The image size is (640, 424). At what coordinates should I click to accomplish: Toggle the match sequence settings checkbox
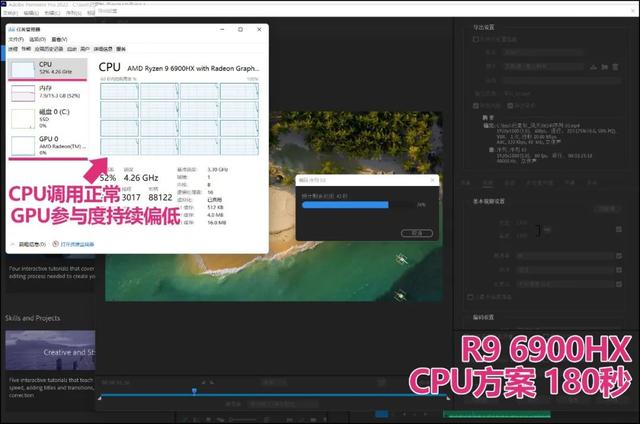click(476, 40)
